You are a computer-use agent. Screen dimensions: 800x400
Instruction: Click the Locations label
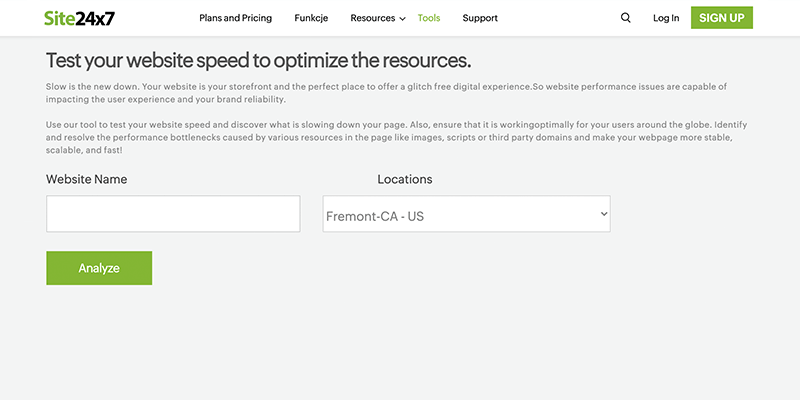405,179
